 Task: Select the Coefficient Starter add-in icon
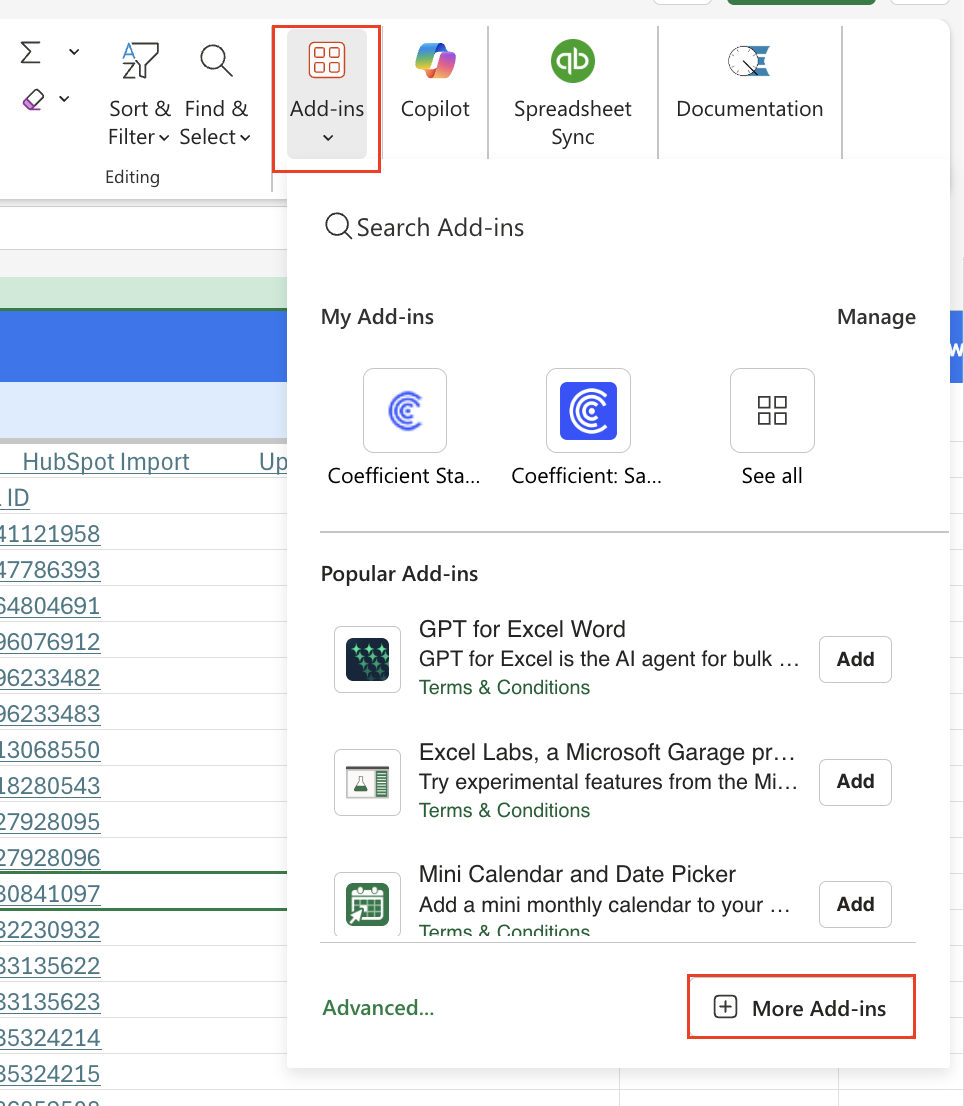click(x=405, y=411)
